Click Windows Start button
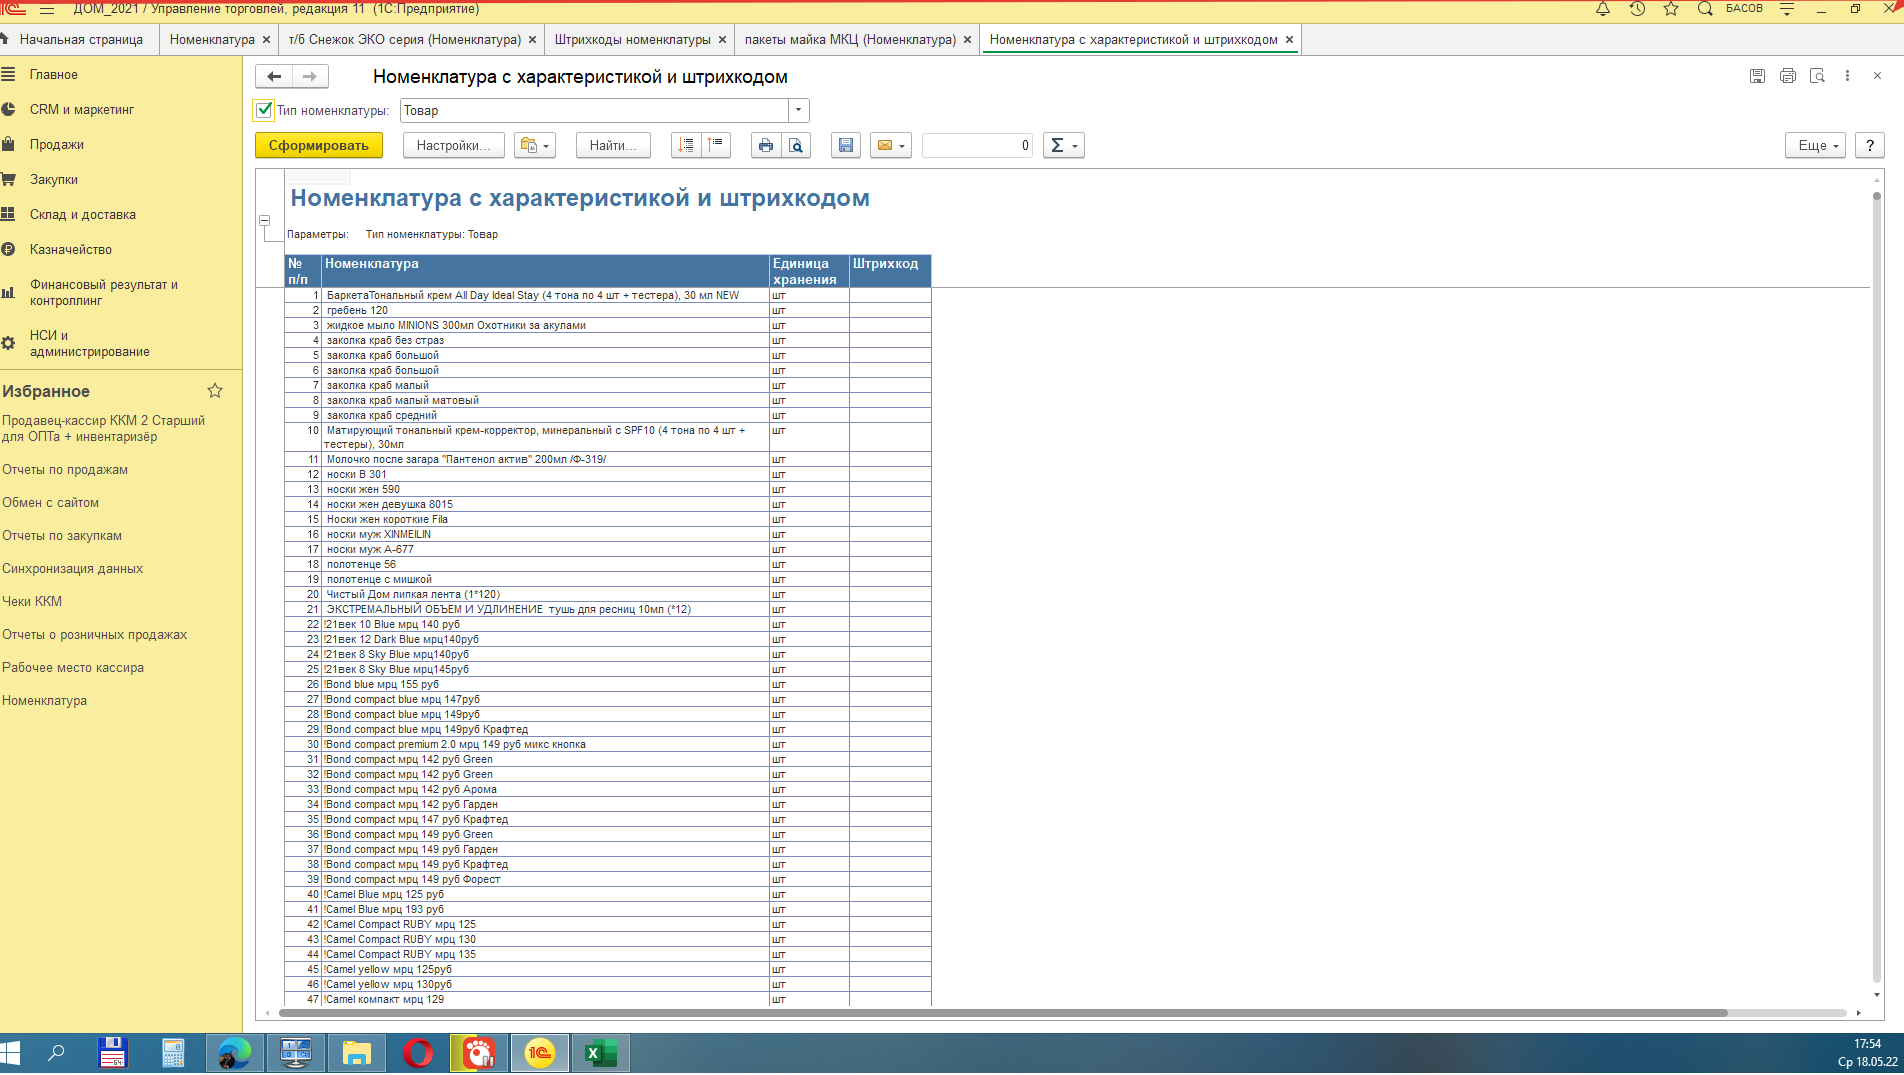Screen dimensions: 1904x1075 10,1053
